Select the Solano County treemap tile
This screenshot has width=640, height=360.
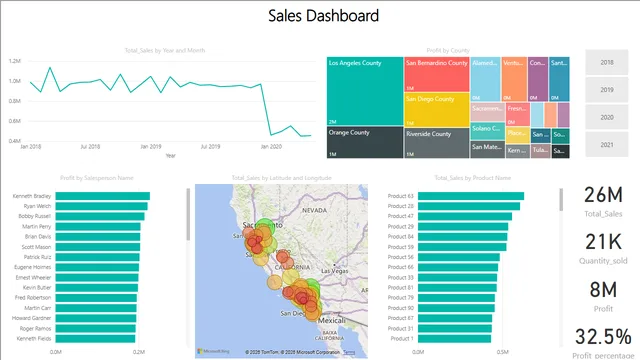click(x=487, y=131)
